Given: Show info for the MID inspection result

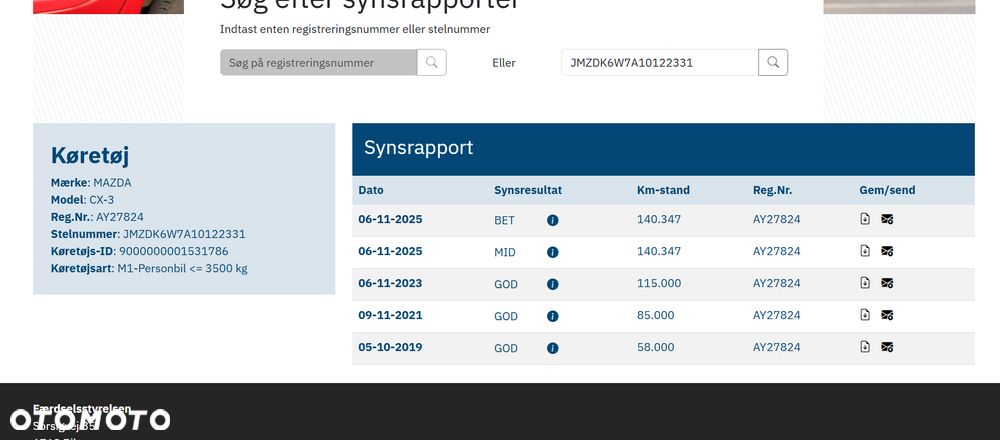Looking at the screenshot, I should coord(553,252).
